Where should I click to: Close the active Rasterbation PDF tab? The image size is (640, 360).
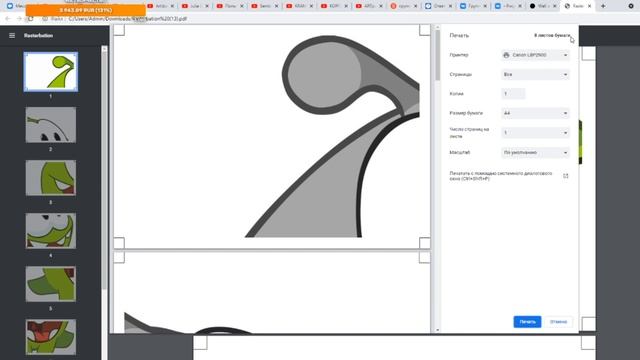tap(589, 6)
